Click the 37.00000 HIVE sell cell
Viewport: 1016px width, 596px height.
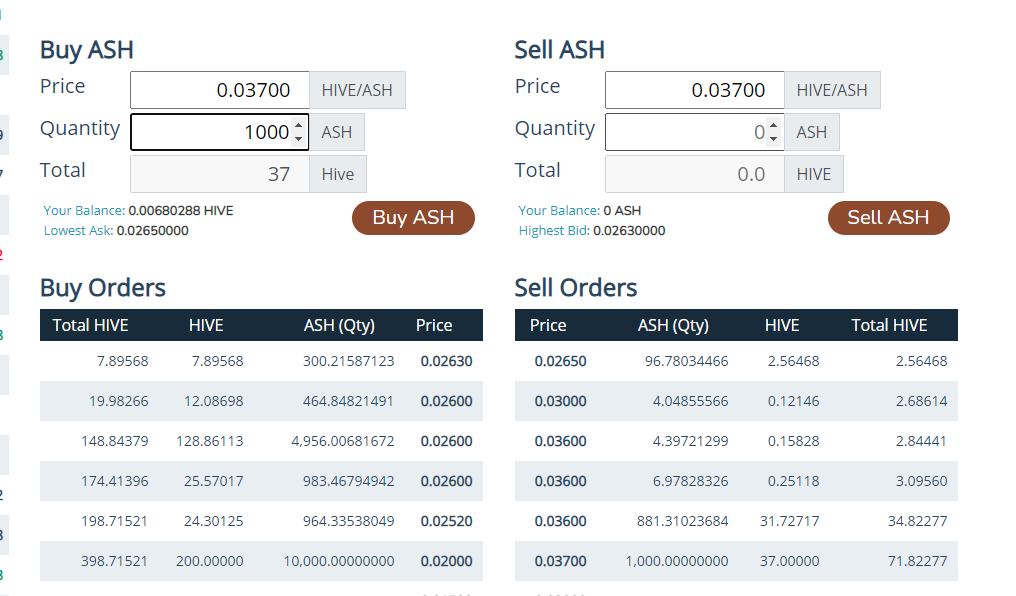(x=789, y=561)
